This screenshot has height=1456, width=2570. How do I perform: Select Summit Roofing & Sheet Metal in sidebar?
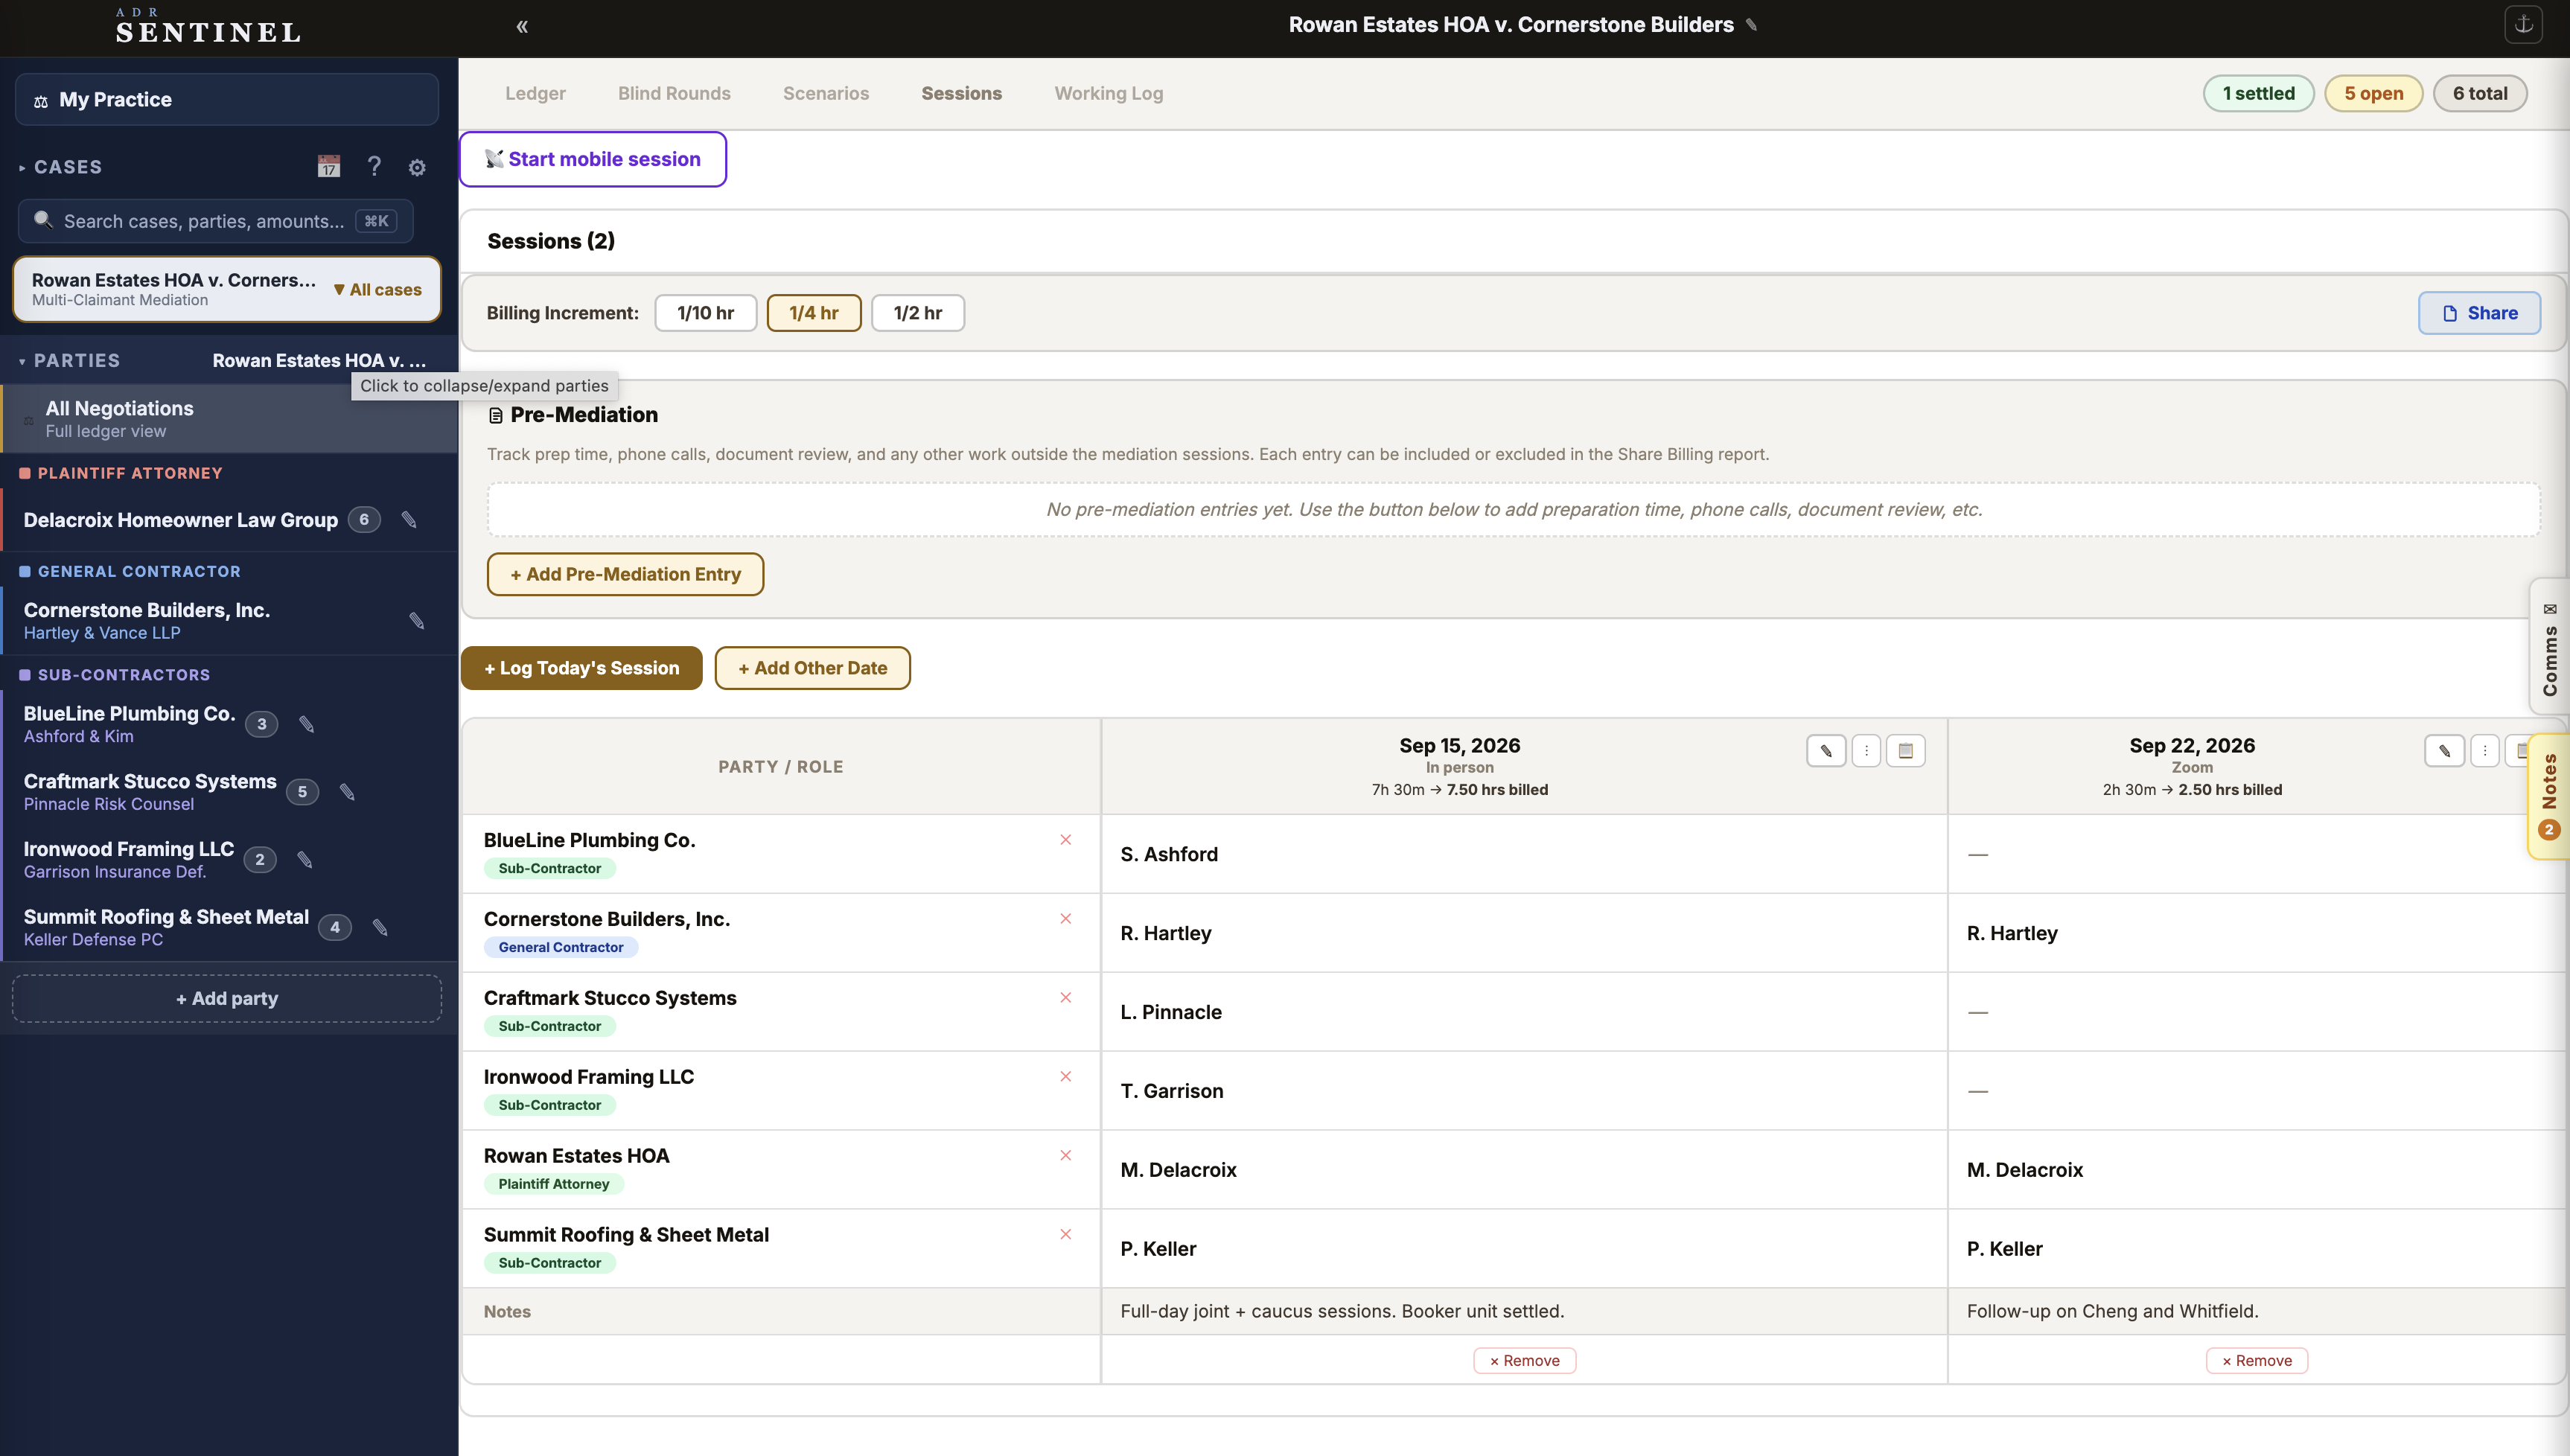point(166,928)
